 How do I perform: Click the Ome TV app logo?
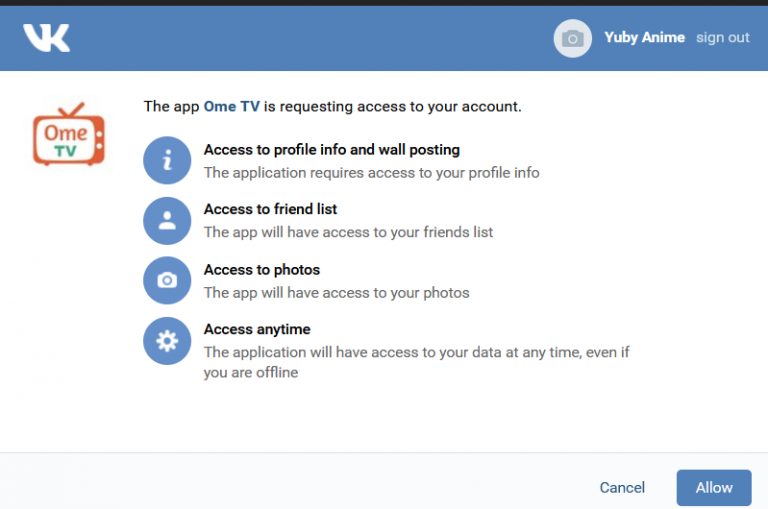[x=68, y=134]
